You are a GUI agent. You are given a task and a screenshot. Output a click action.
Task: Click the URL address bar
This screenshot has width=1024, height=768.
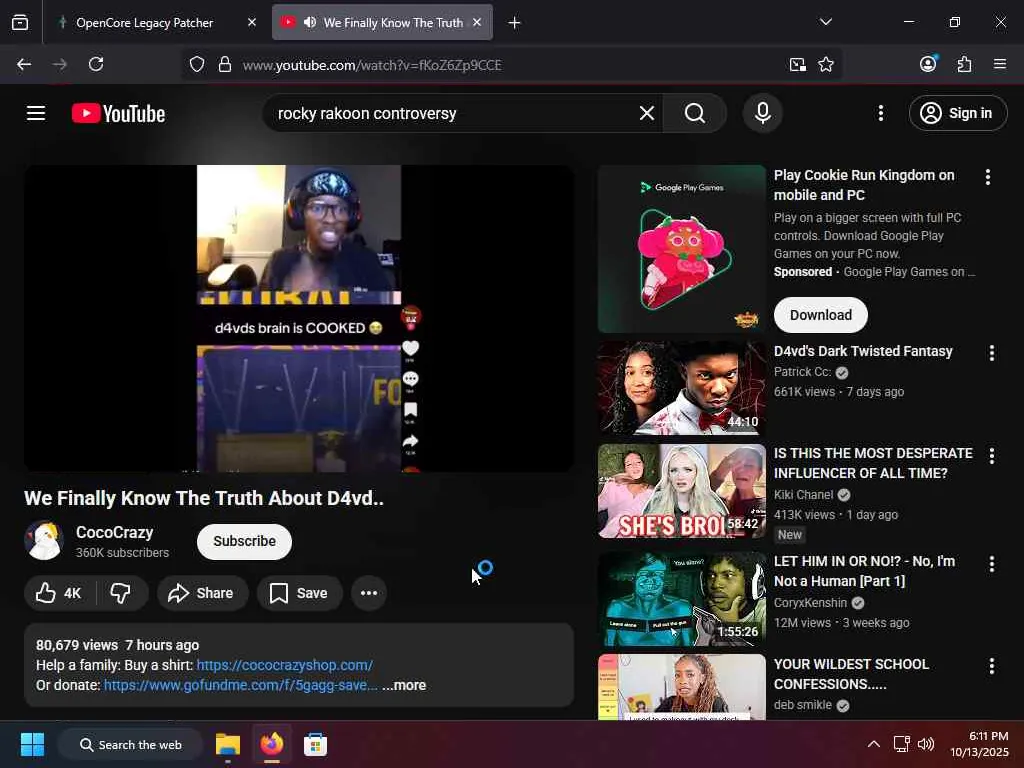tap(509, 65)
